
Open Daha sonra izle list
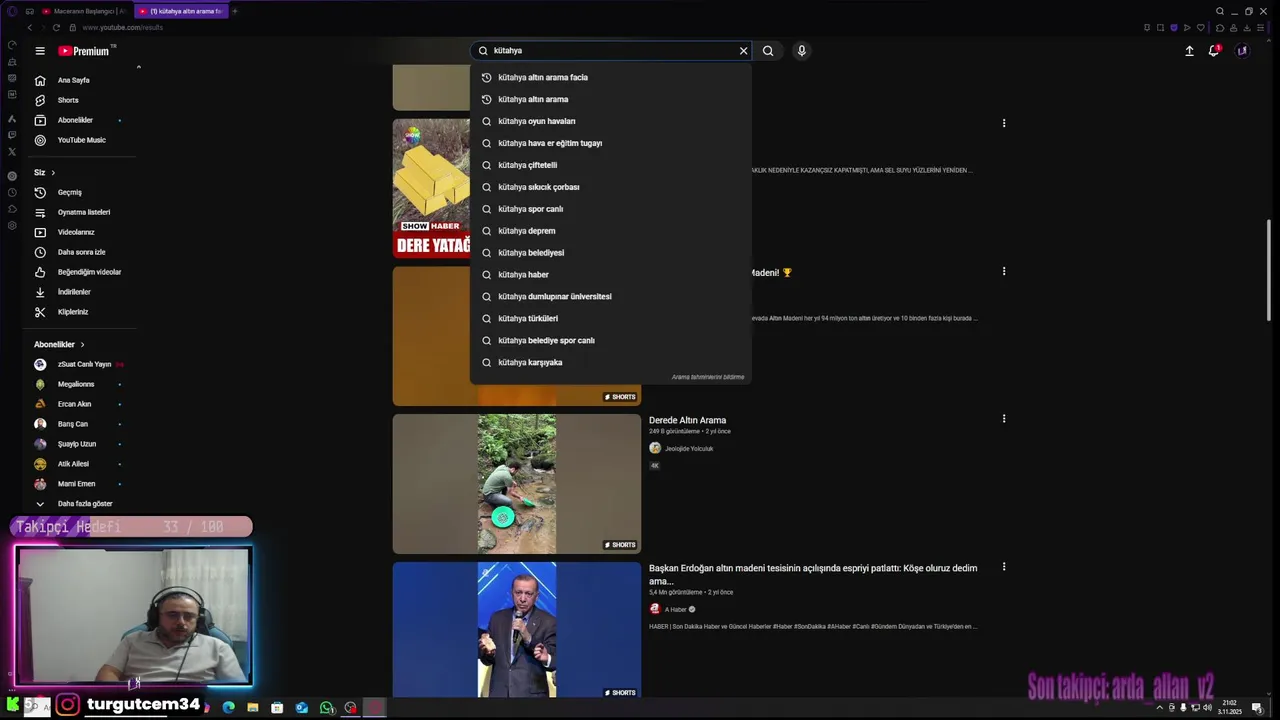[x=81, y=252]
